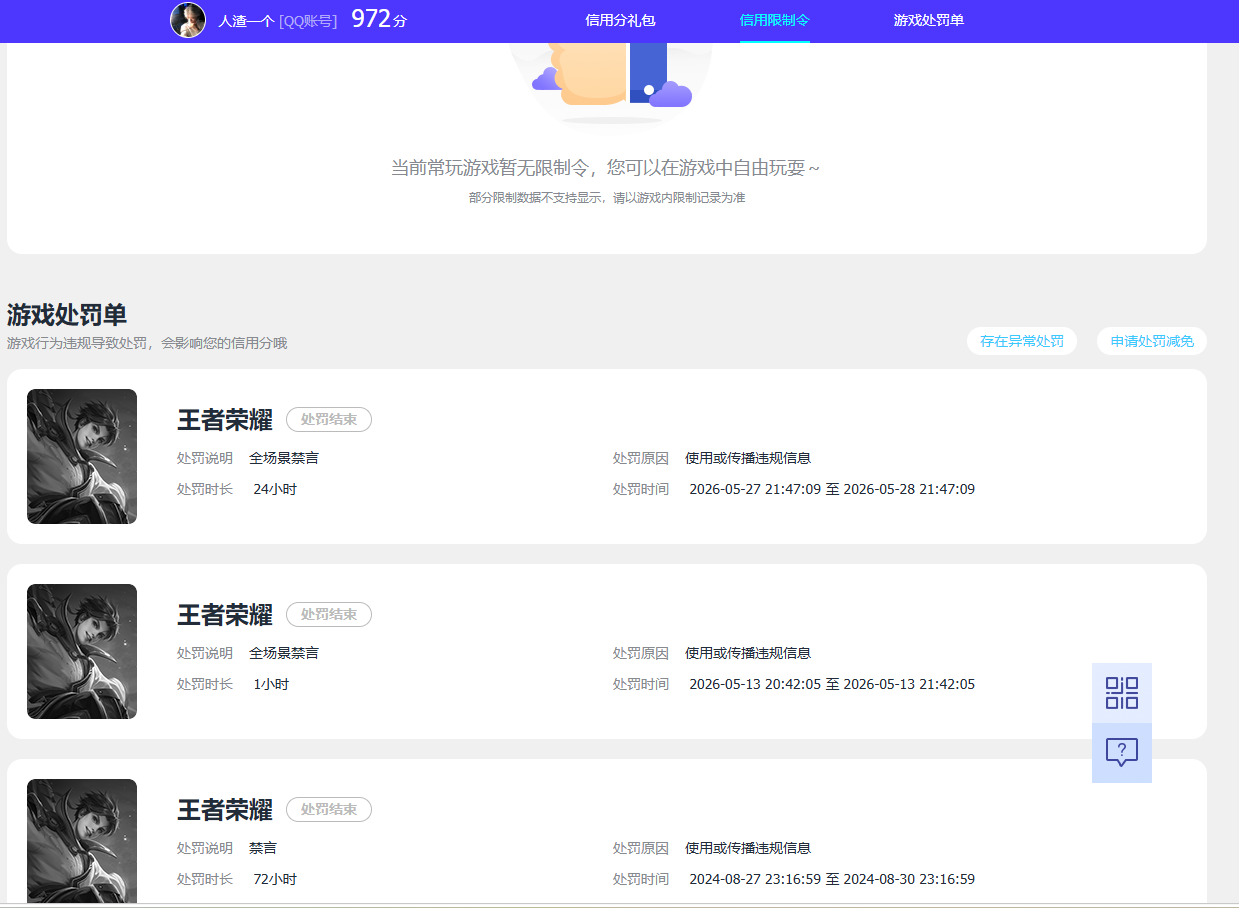The width and height of the screenshot is (1239, 908).
Task: Click the 申请处罚减免 button
Action: [1152, 341]
